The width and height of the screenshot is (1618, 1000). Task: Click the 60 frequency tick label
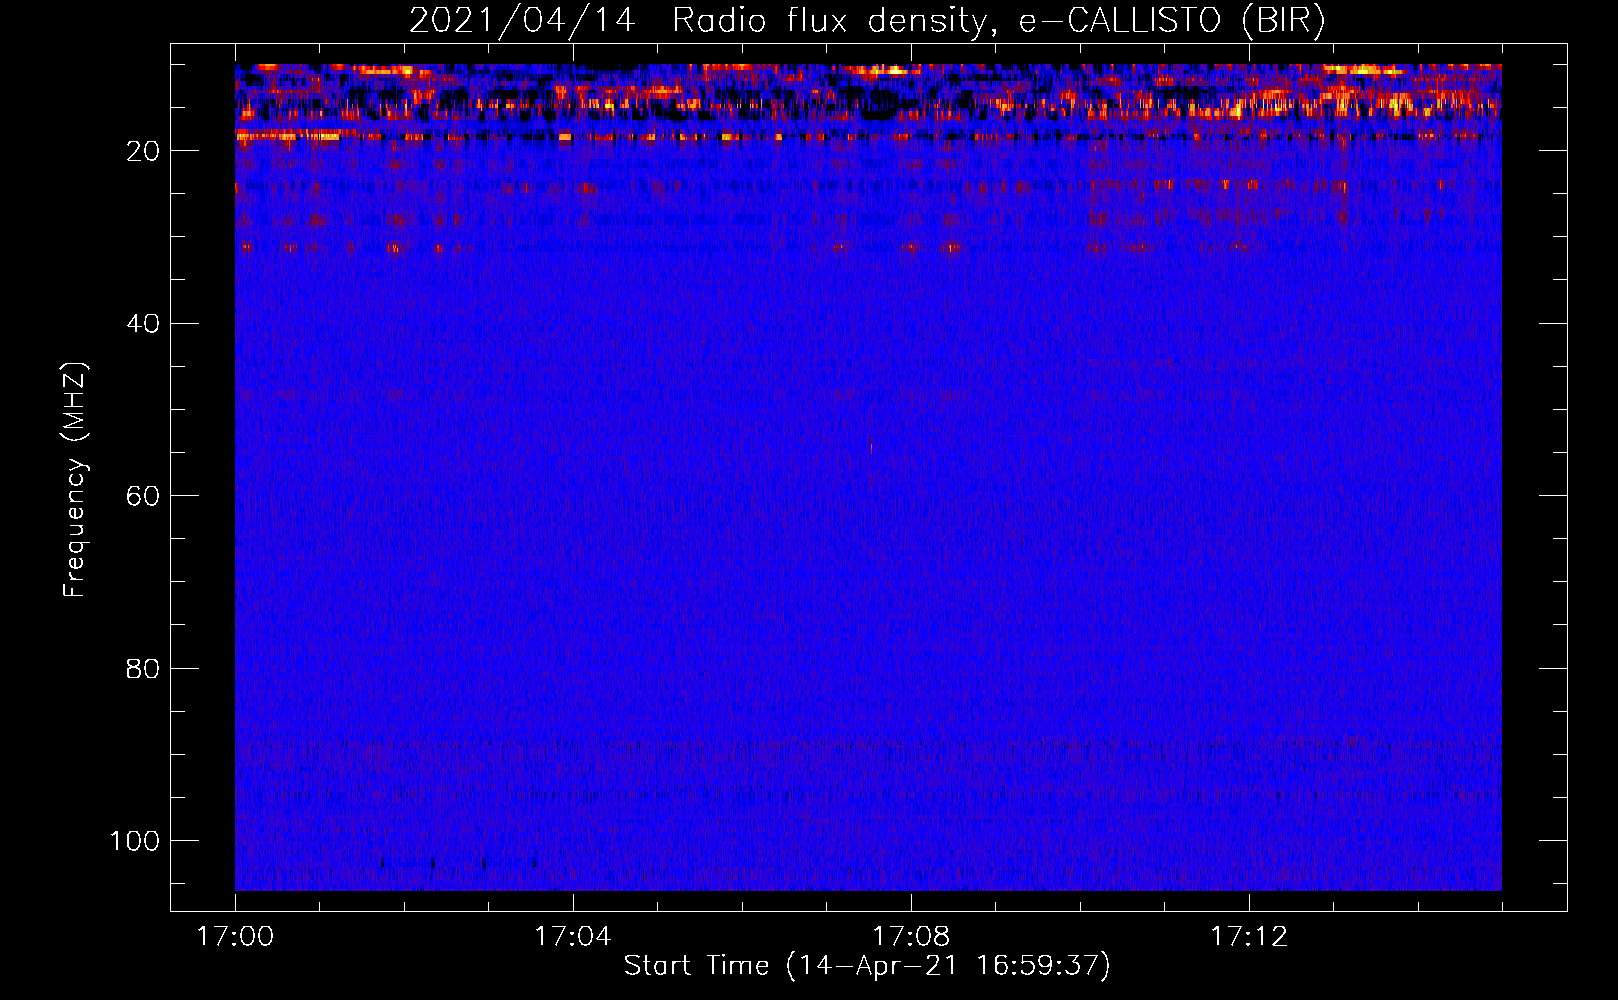click(x=143, y=496)
